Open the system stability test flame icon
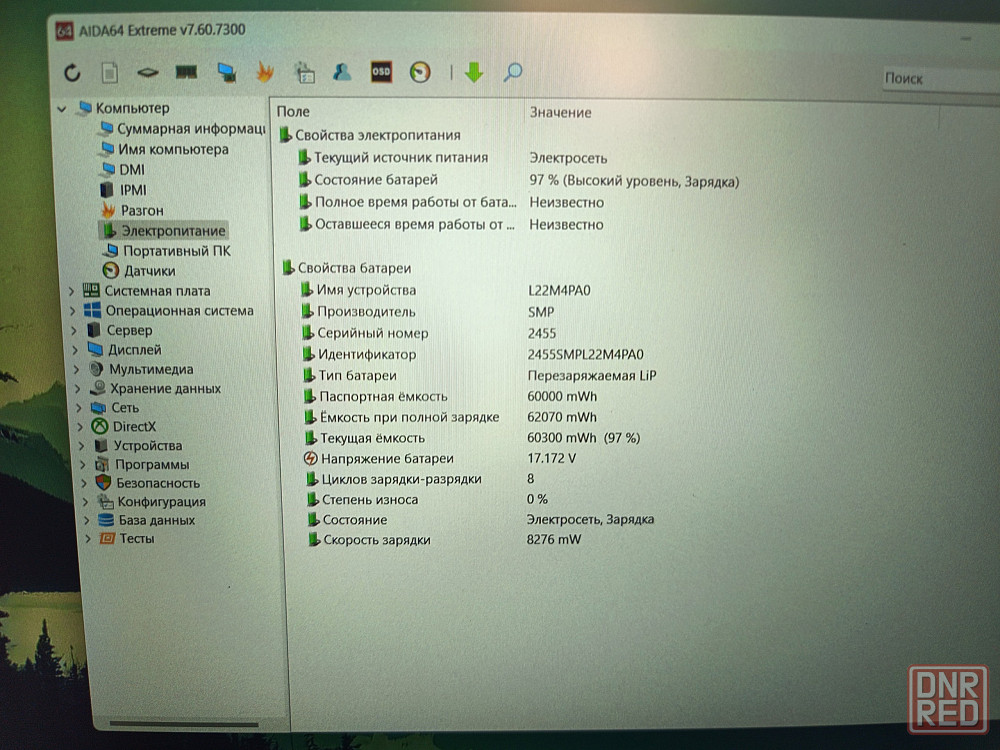The width and height of the screenshot is (1000, 750). [264, 72]
